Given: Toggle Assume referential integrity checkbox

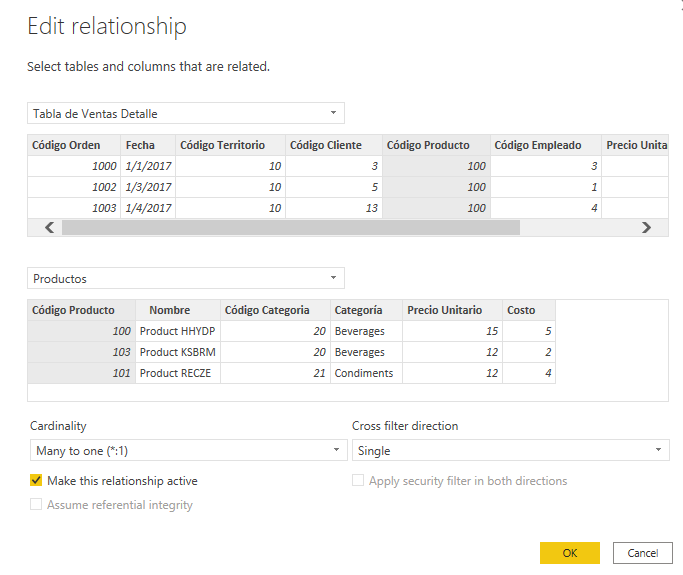Looking at the screenshot, I should point(37,505).
